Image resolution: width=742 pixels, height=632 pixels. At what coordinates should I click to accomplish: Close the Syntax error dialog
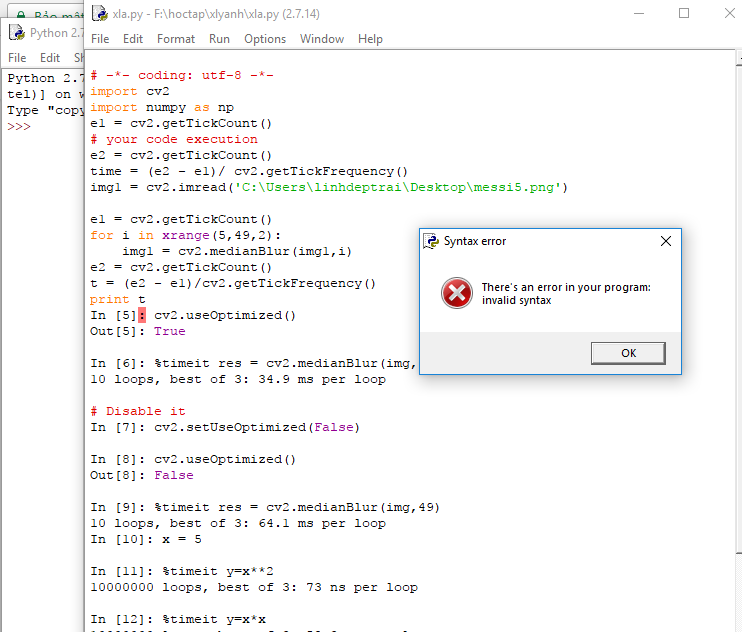667,241
